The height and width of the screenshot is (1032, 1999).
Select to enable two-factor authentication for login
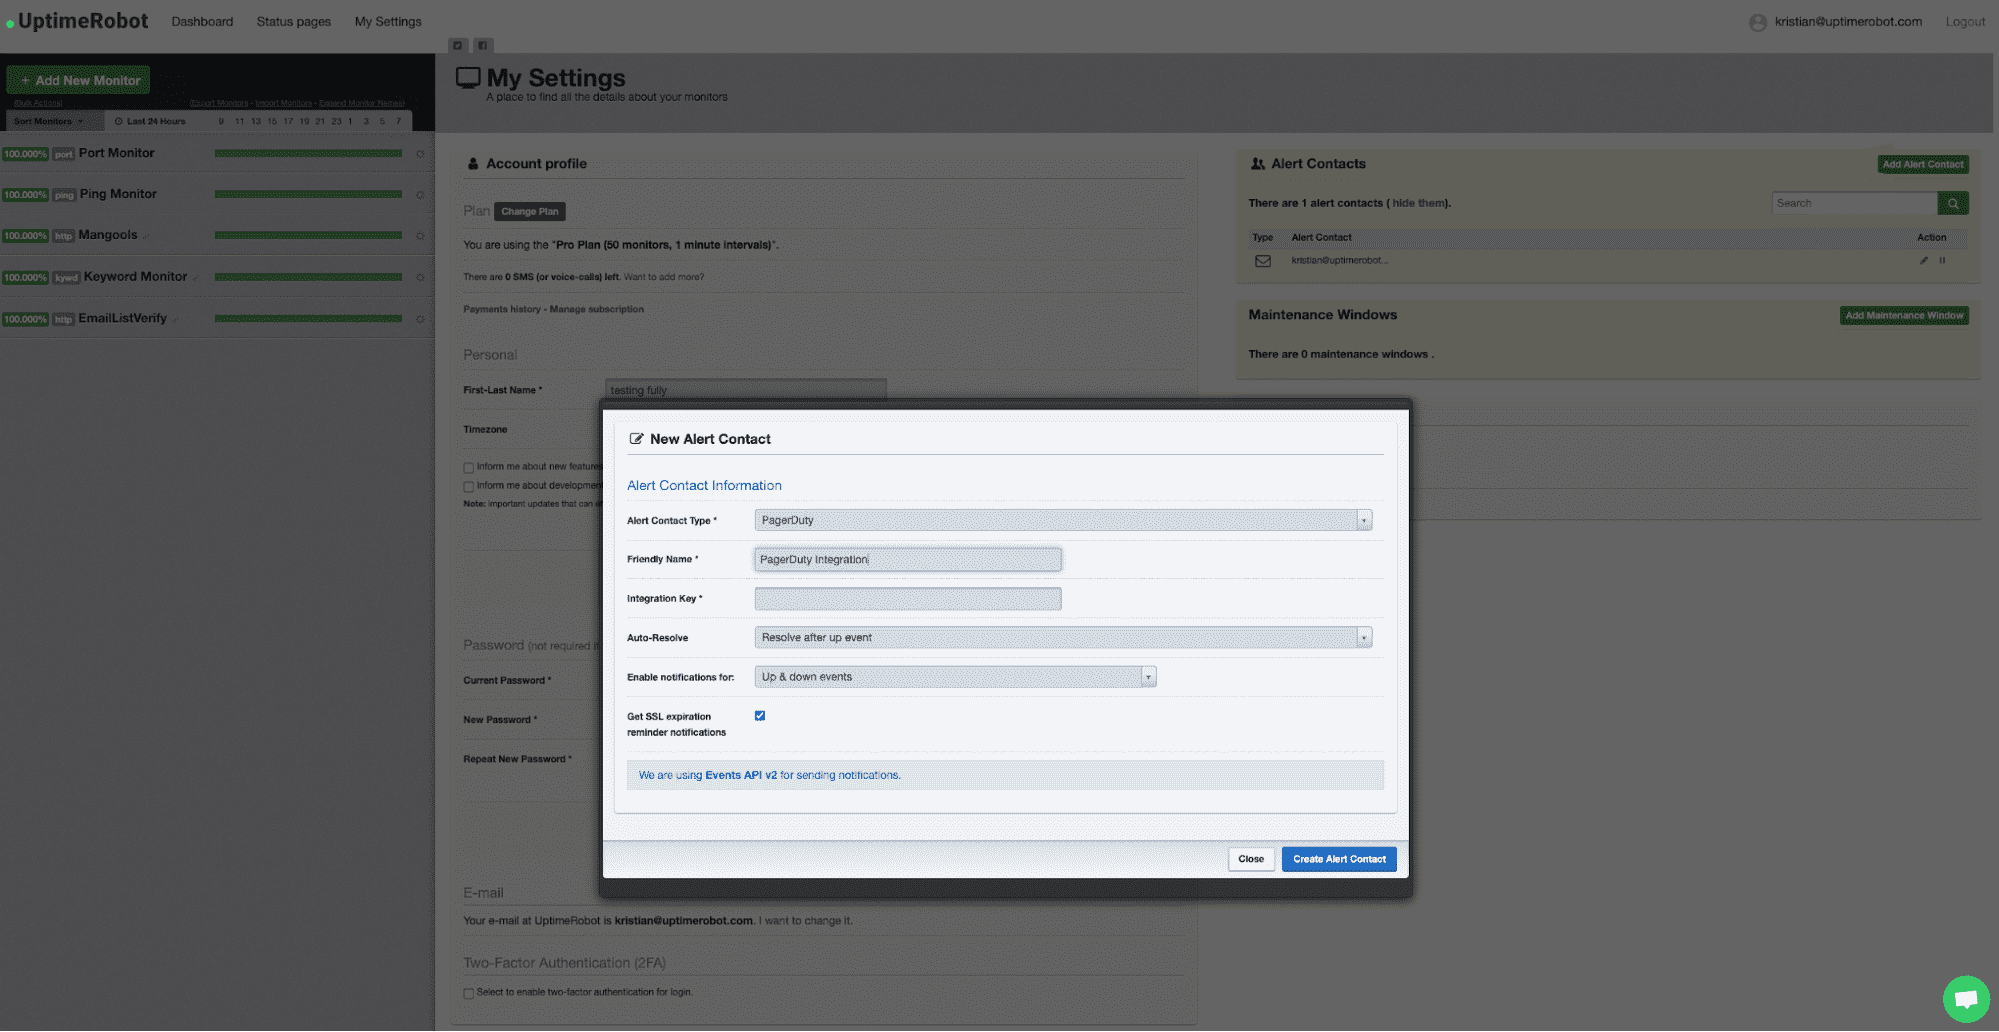(x=468, y=993)
